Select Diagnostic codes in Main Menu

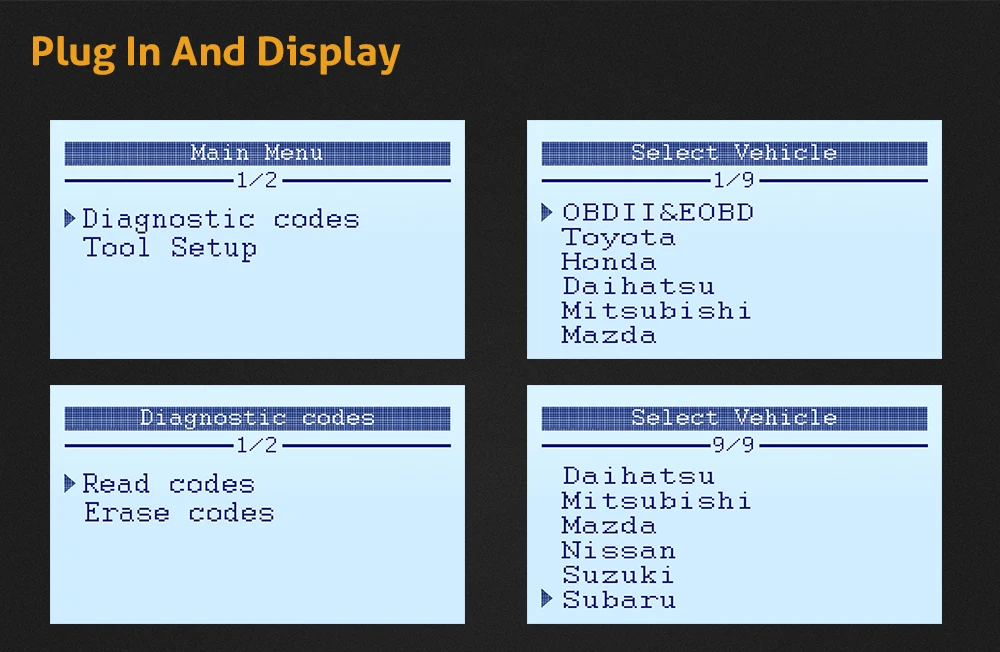pos(221,219)
